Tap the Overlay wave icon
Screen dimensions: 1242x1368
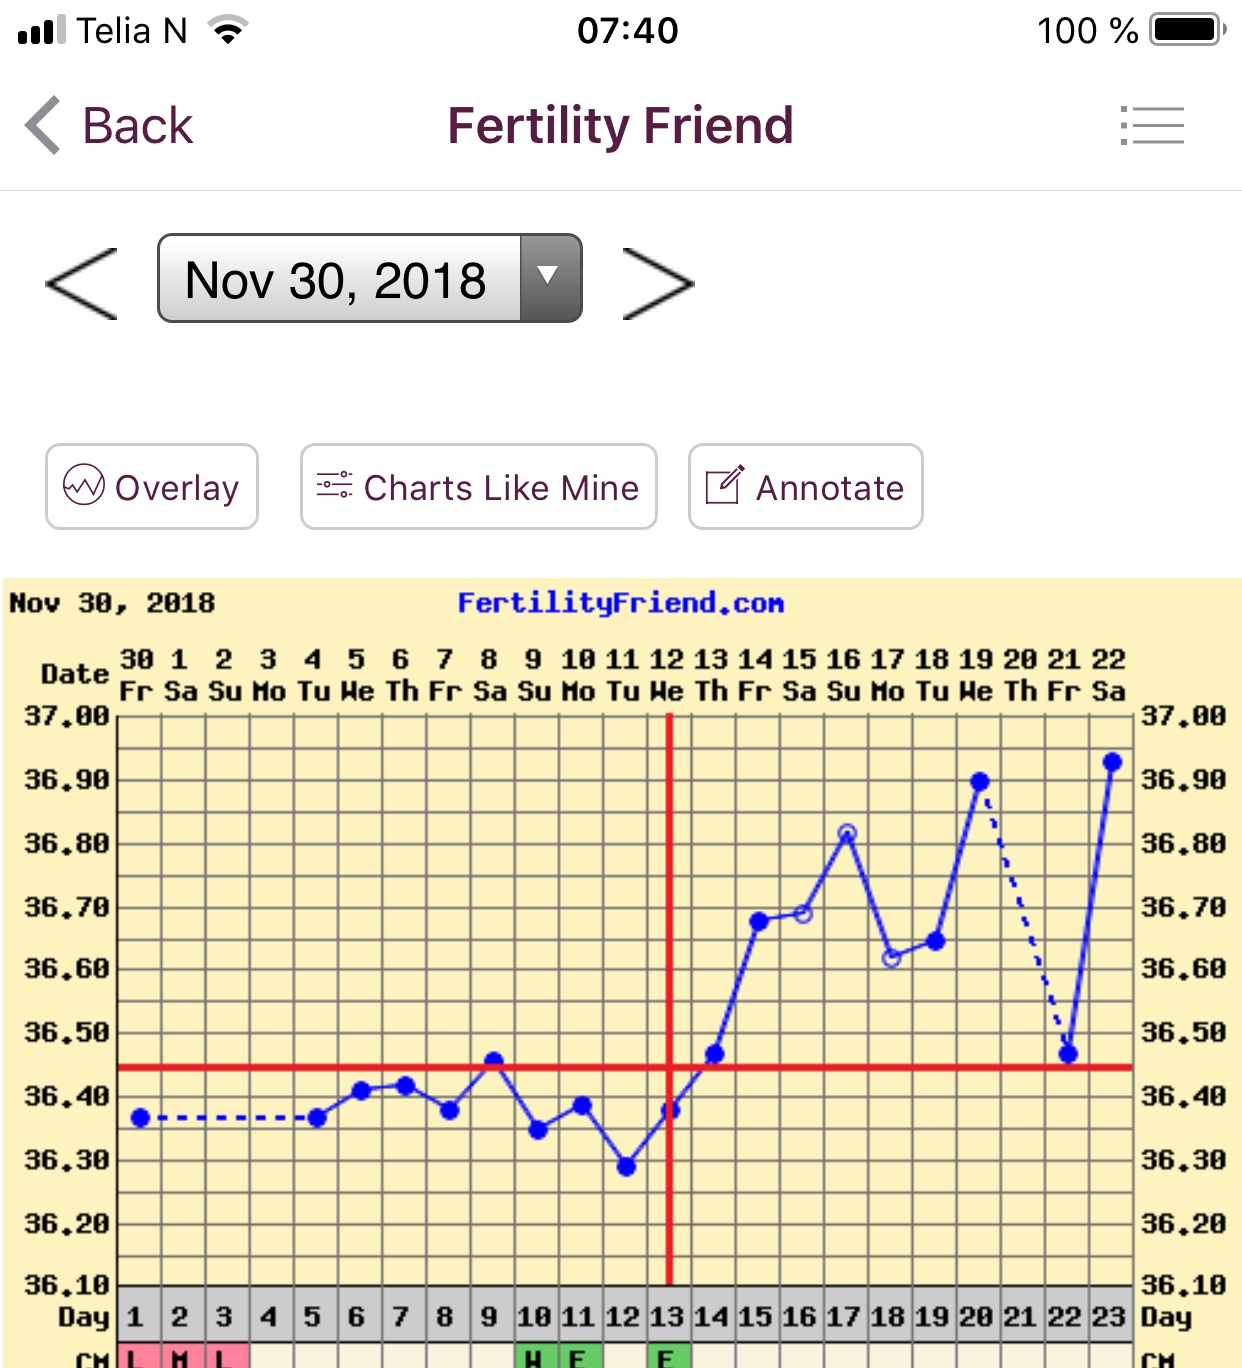84,486
